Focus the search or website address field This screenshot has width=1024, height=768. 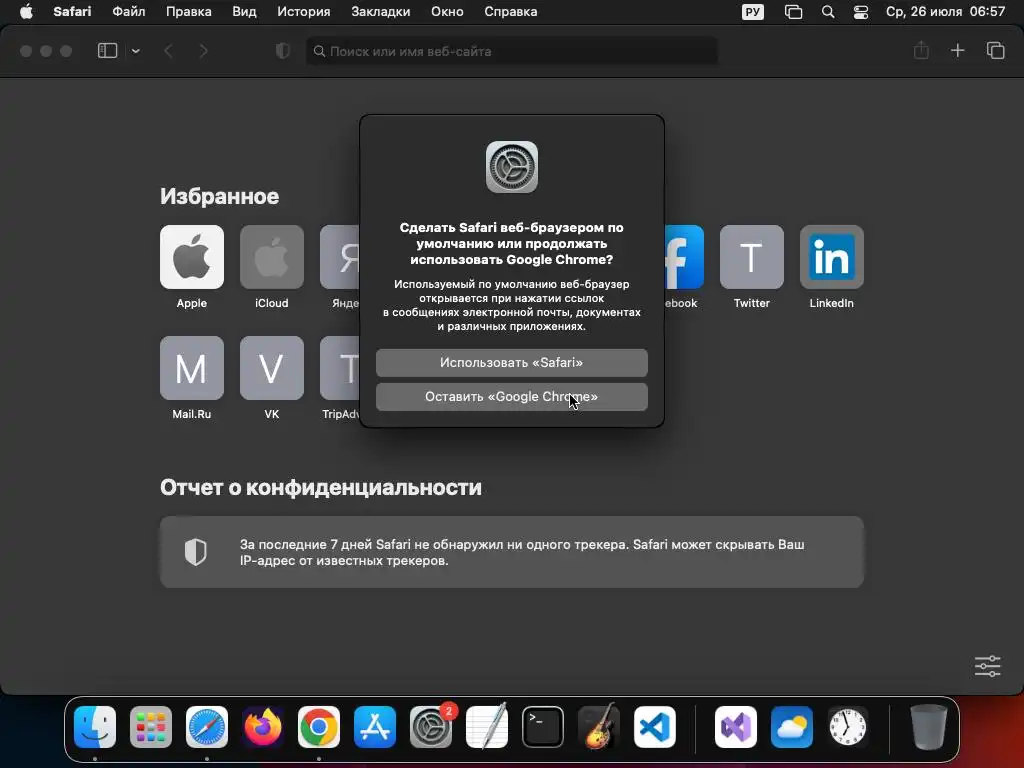pyautogui.click(x=511, y=51)
